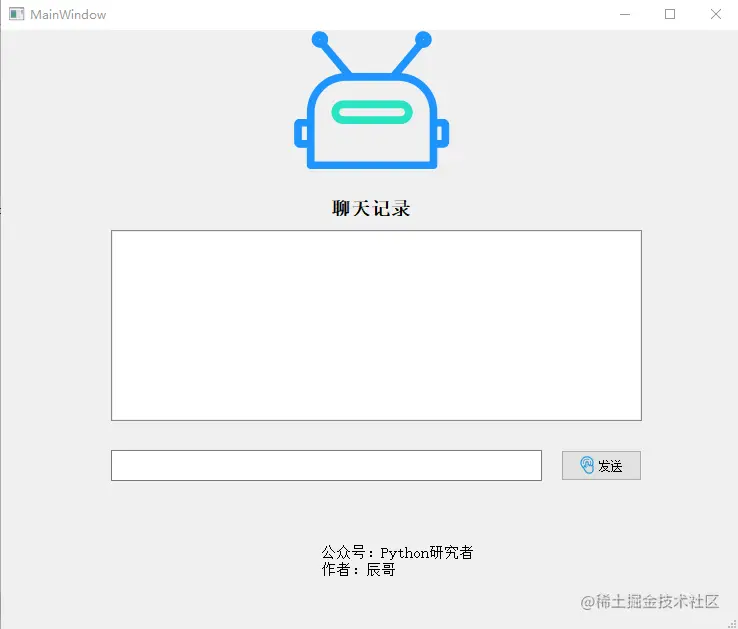Click the resize grip in window corner
738x629 pixels.
[731, 623]
